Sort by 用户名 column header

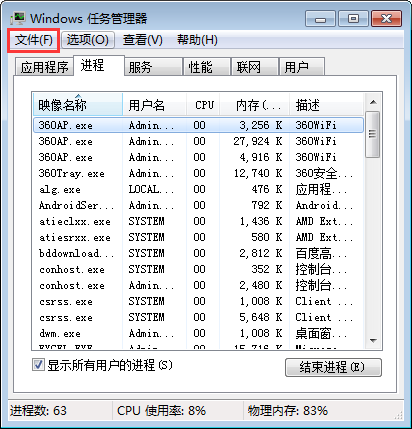click(154, 105)
